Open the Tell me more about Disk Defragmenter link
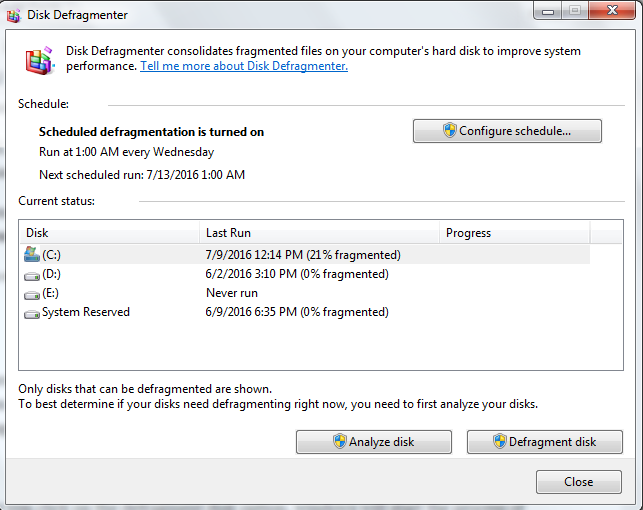 click(x=243, y=66)
